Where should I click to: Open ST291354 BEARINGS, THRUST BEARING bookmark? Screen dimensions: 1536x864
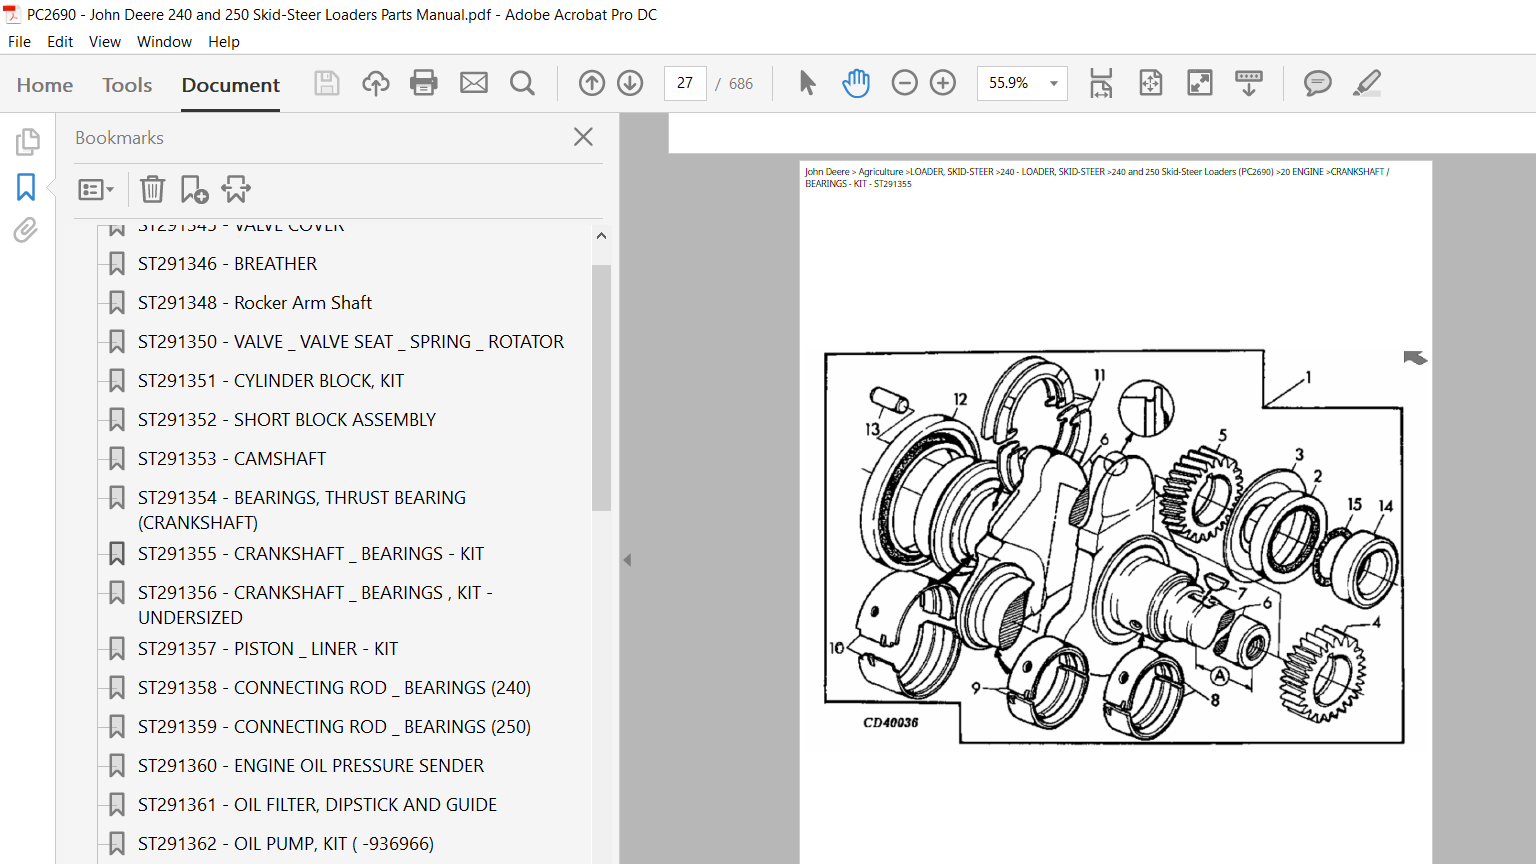pyautogui.click(x=302, y=510)
